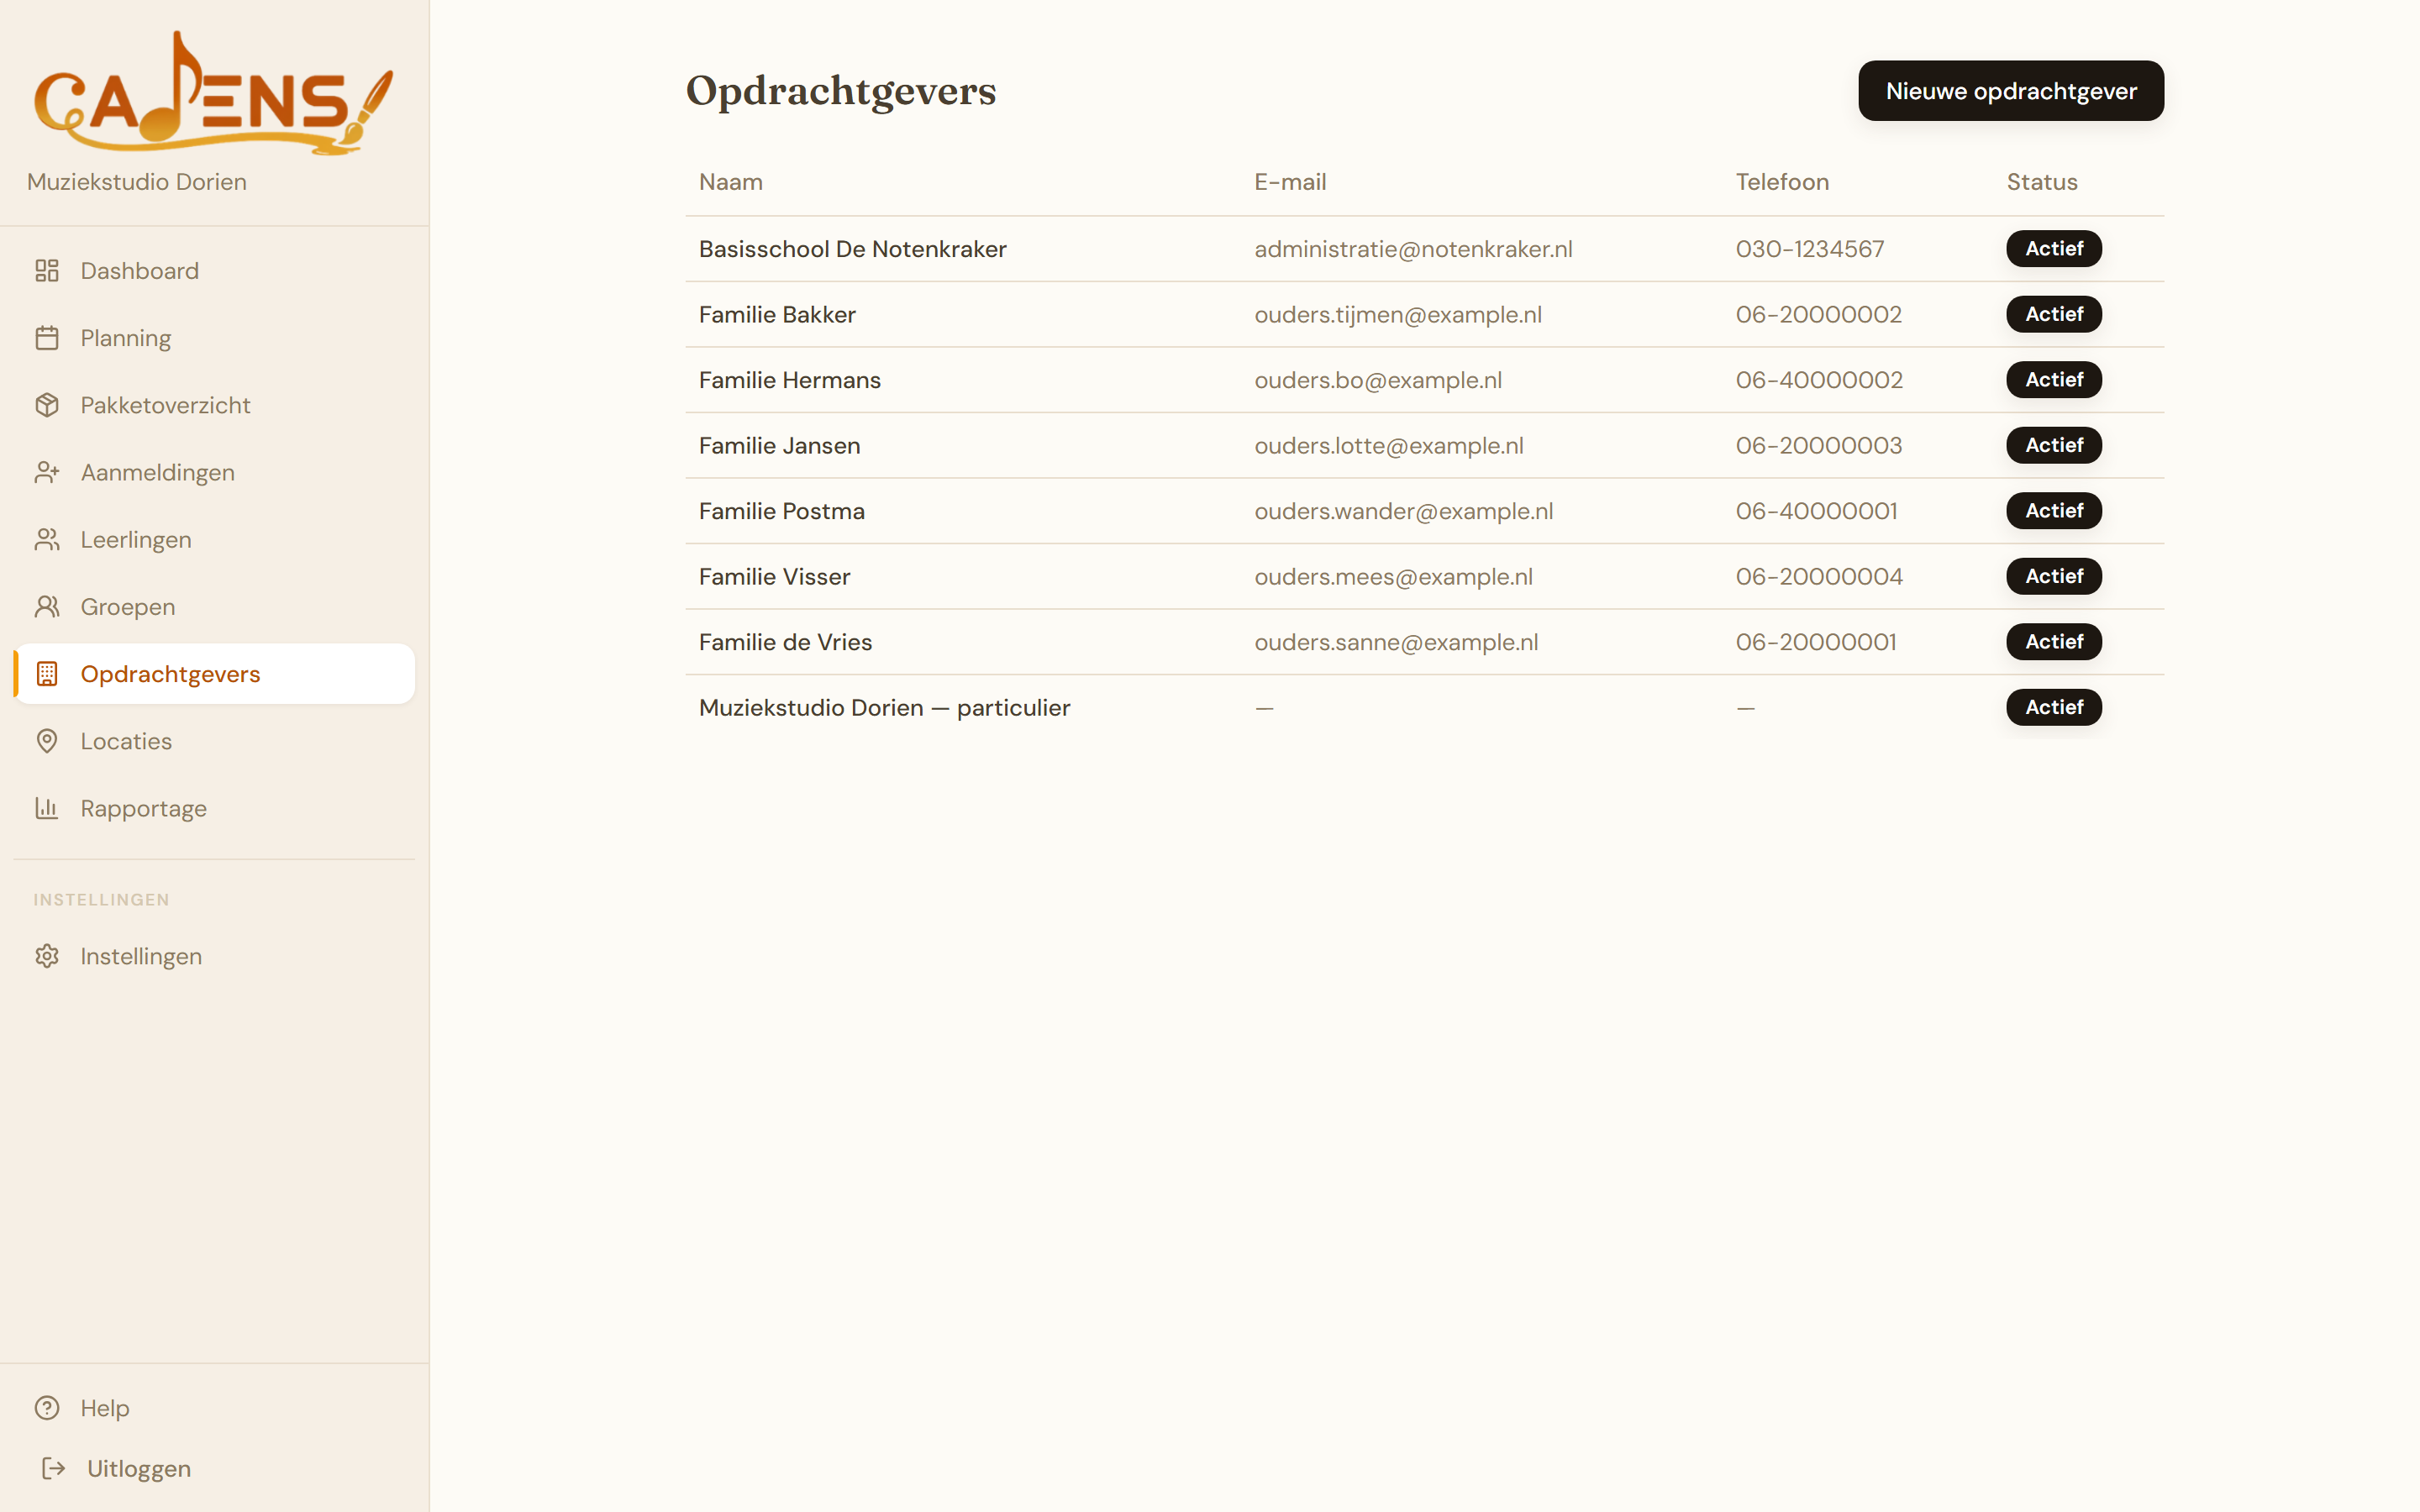The height and width of the screenshot is (1512, 2420).
Task: Go to Planning in the sidebar
Action: click(214, 338)
